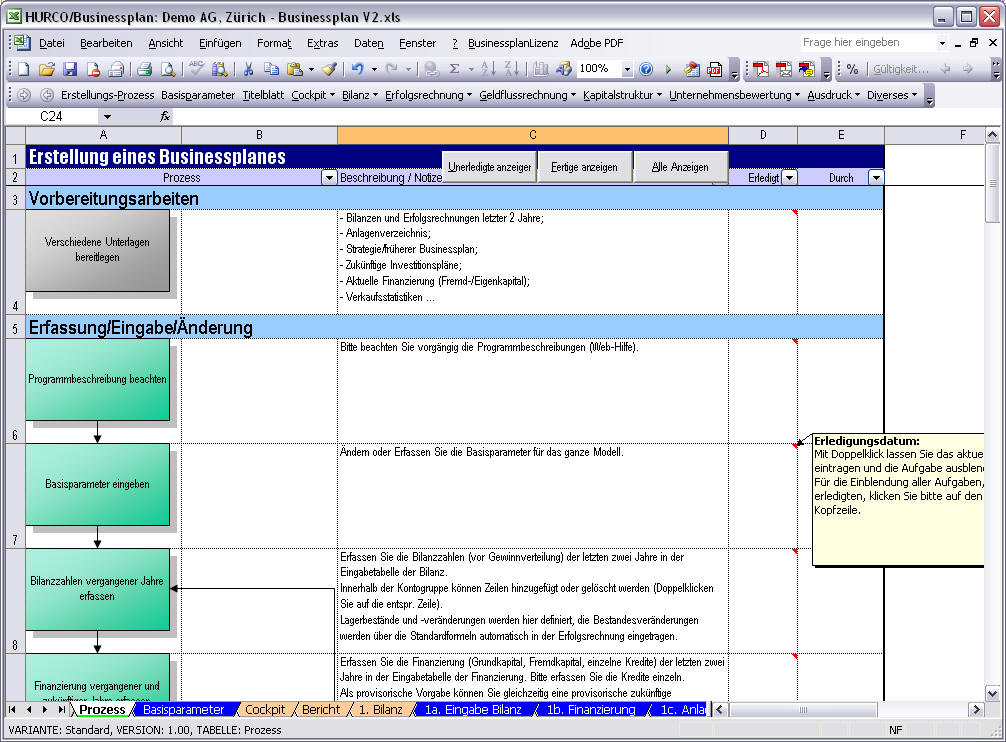This screenshot has height=742, width=1006.
Task: Select the Format Painter brush icon
Action: [329, 69]
